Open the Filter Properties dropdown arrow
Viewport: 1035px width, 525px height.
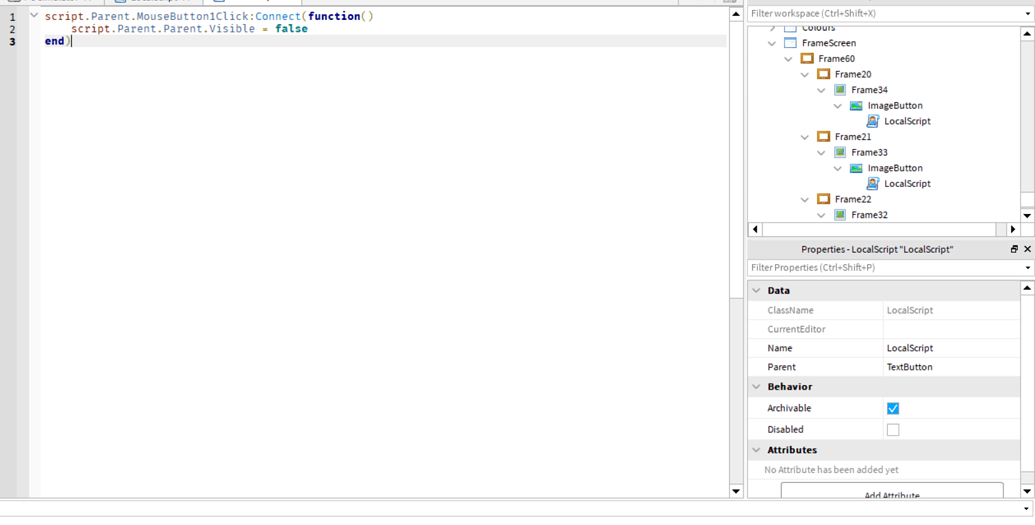pyautogui.click(x=1028, y=268)
